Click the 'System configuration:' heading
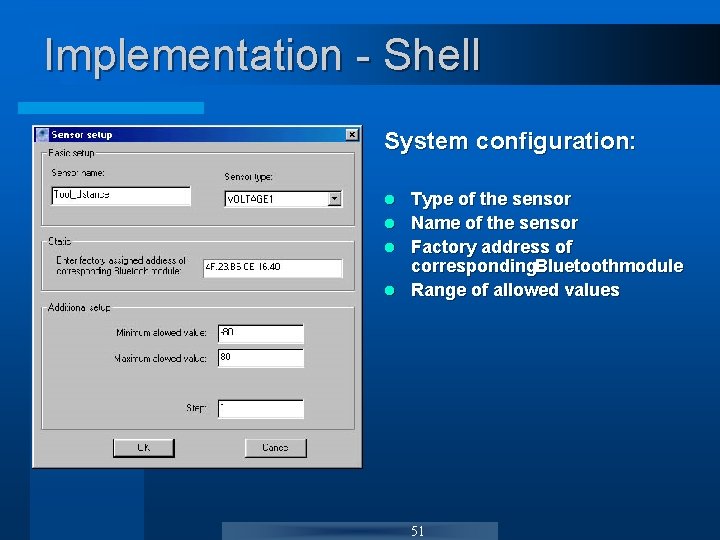720x540 pixels. (x=510, y=141)
